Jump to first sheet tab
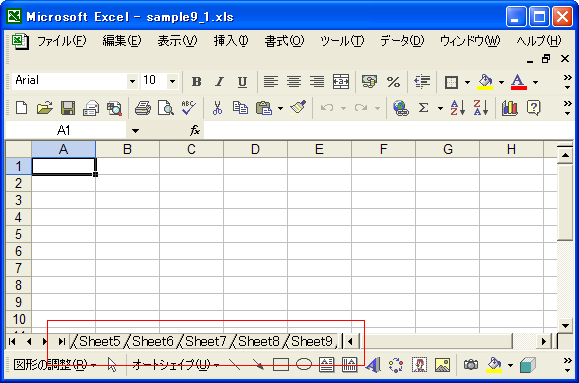The image size is (579, 383). click(x=12, y=342)
